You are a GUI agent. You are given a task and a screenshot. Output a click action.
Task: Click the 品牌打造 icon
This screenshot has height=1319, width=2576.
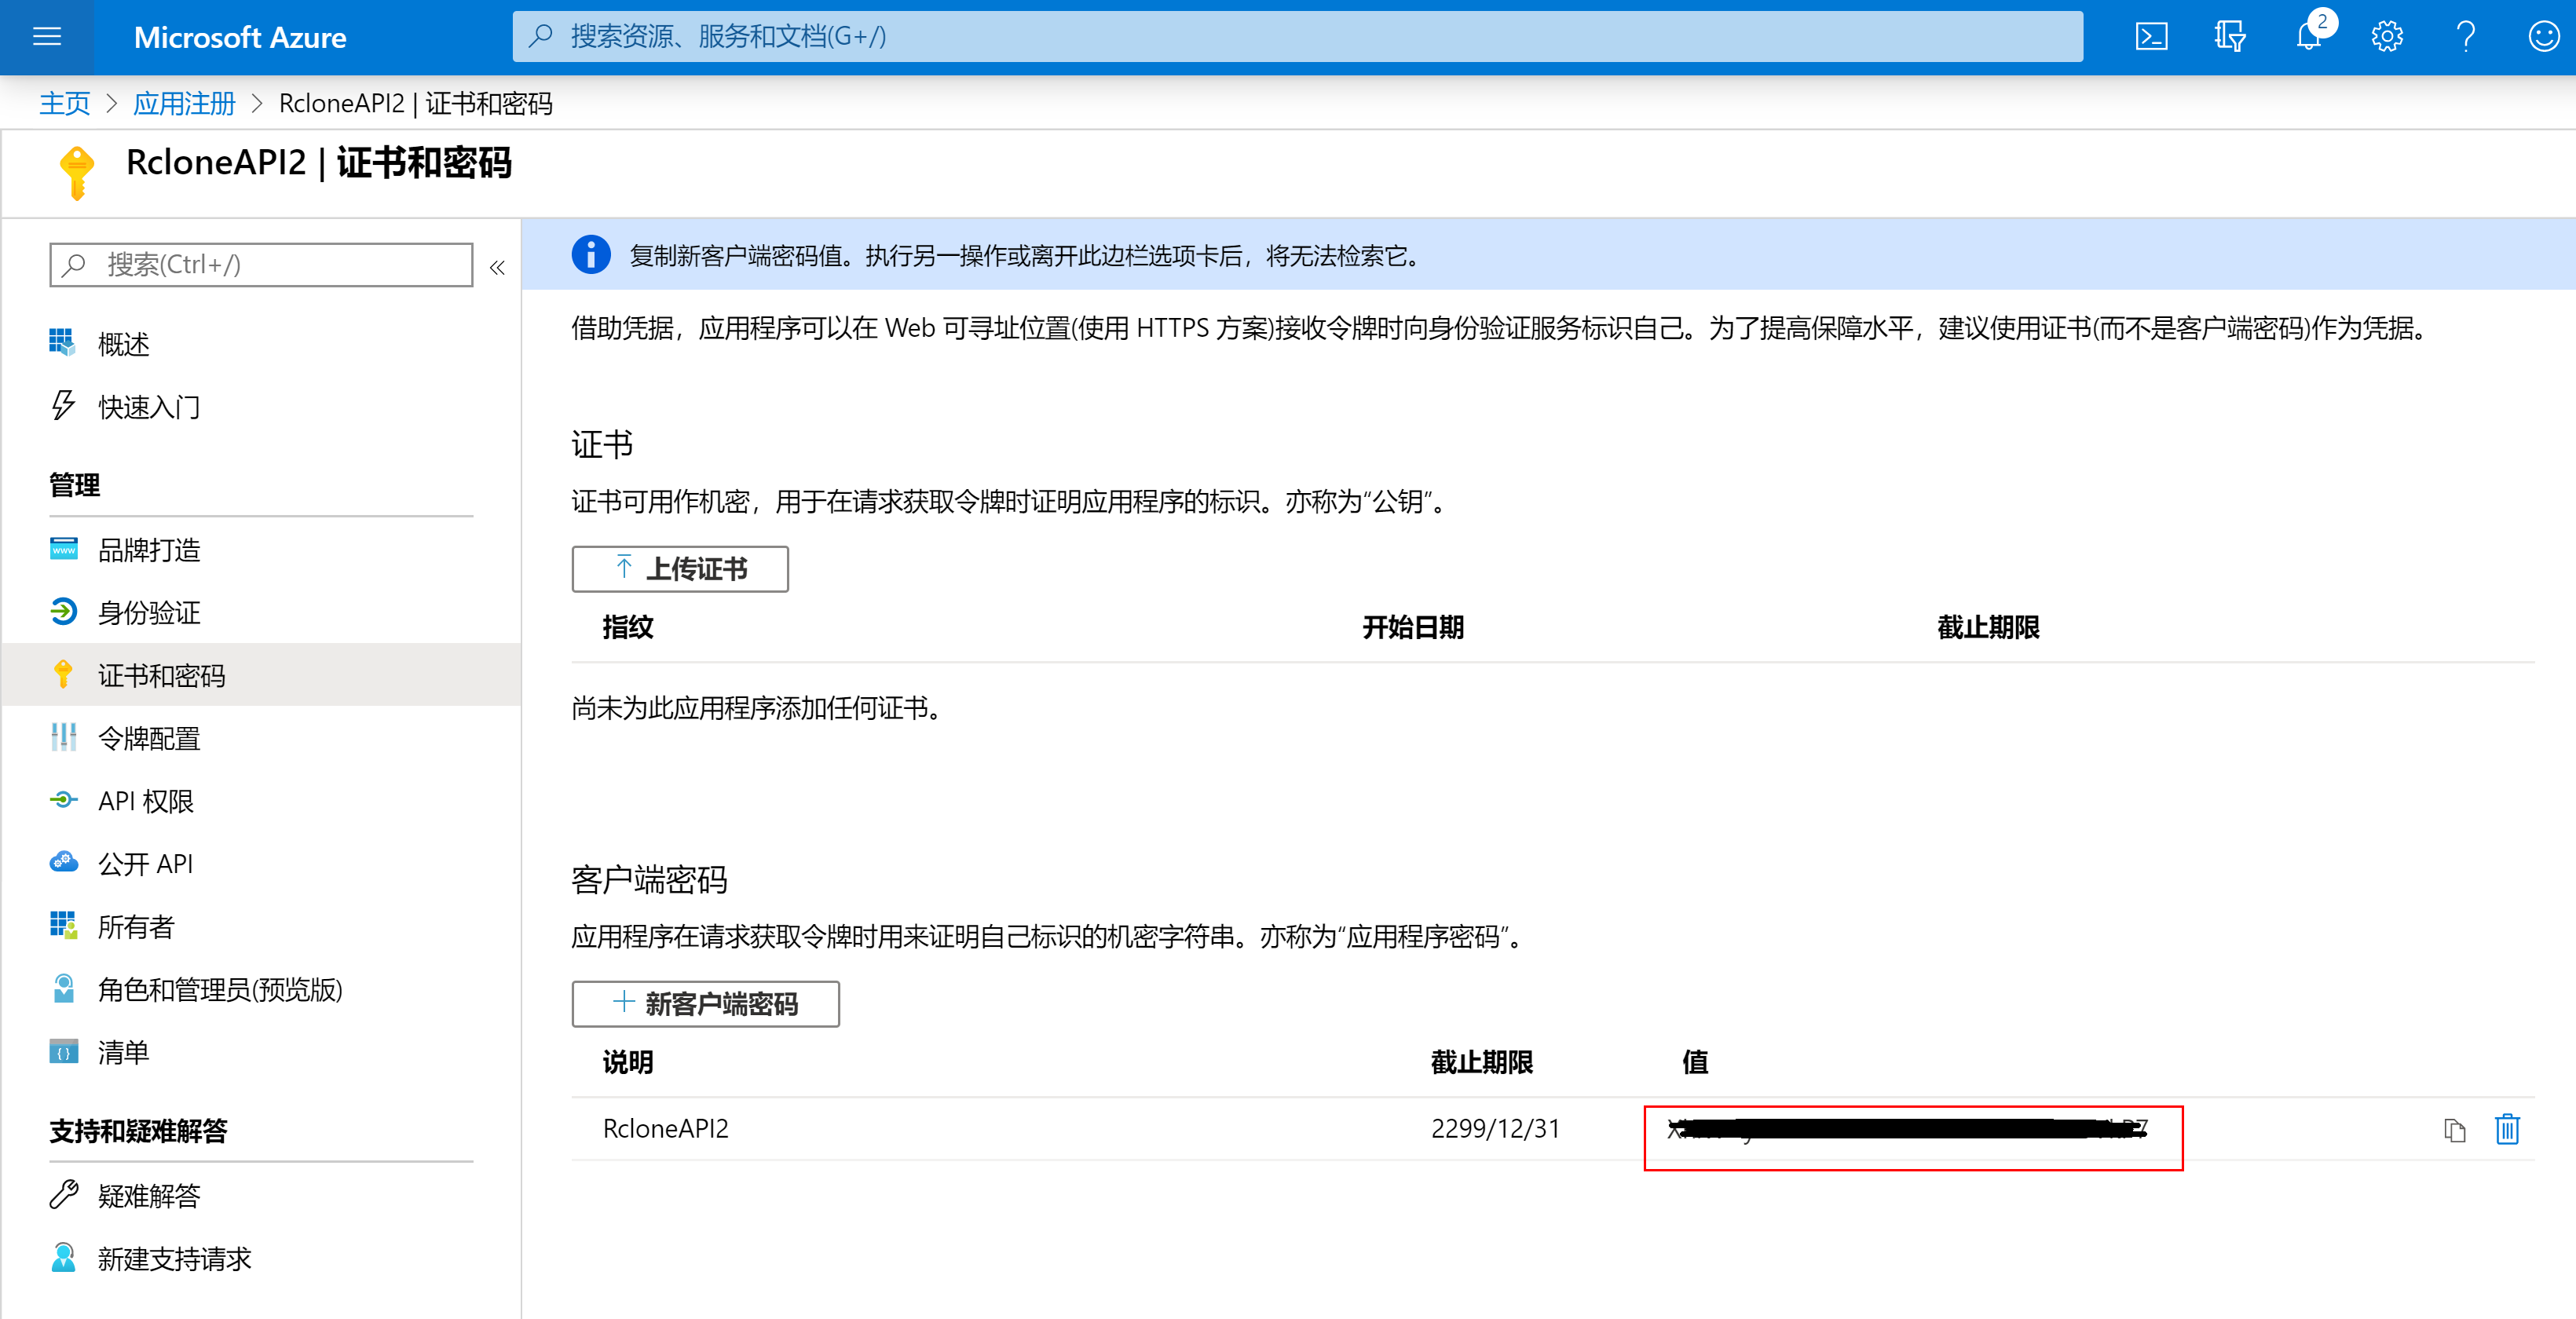(63, 548)
